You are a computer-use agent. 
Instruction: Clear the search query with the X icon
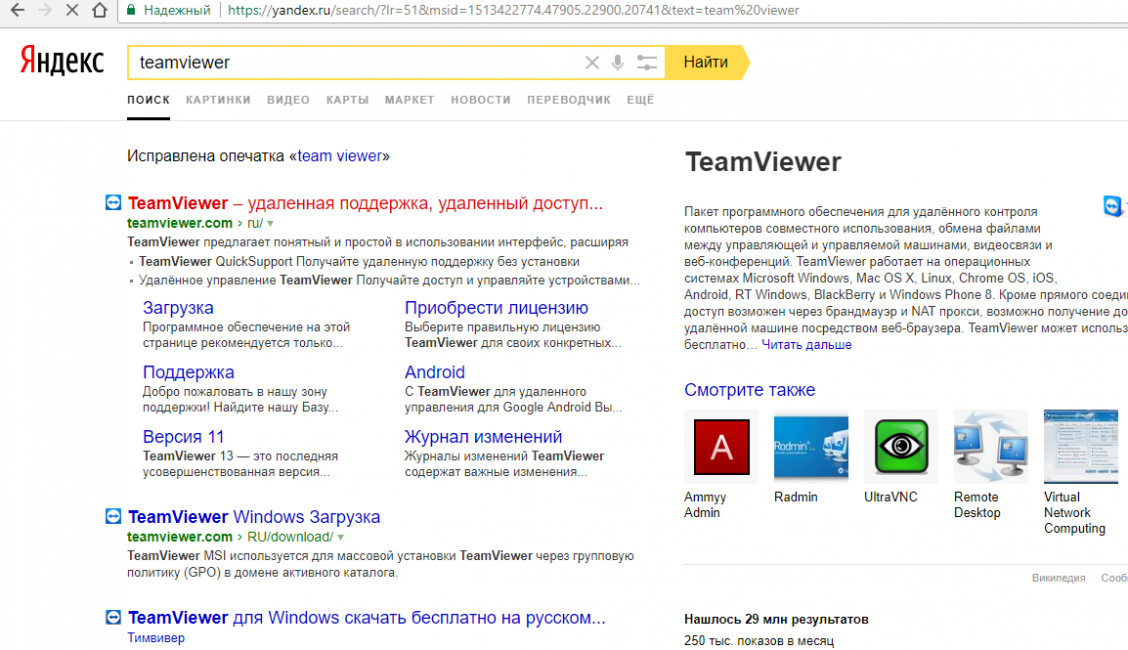point(592,63)
